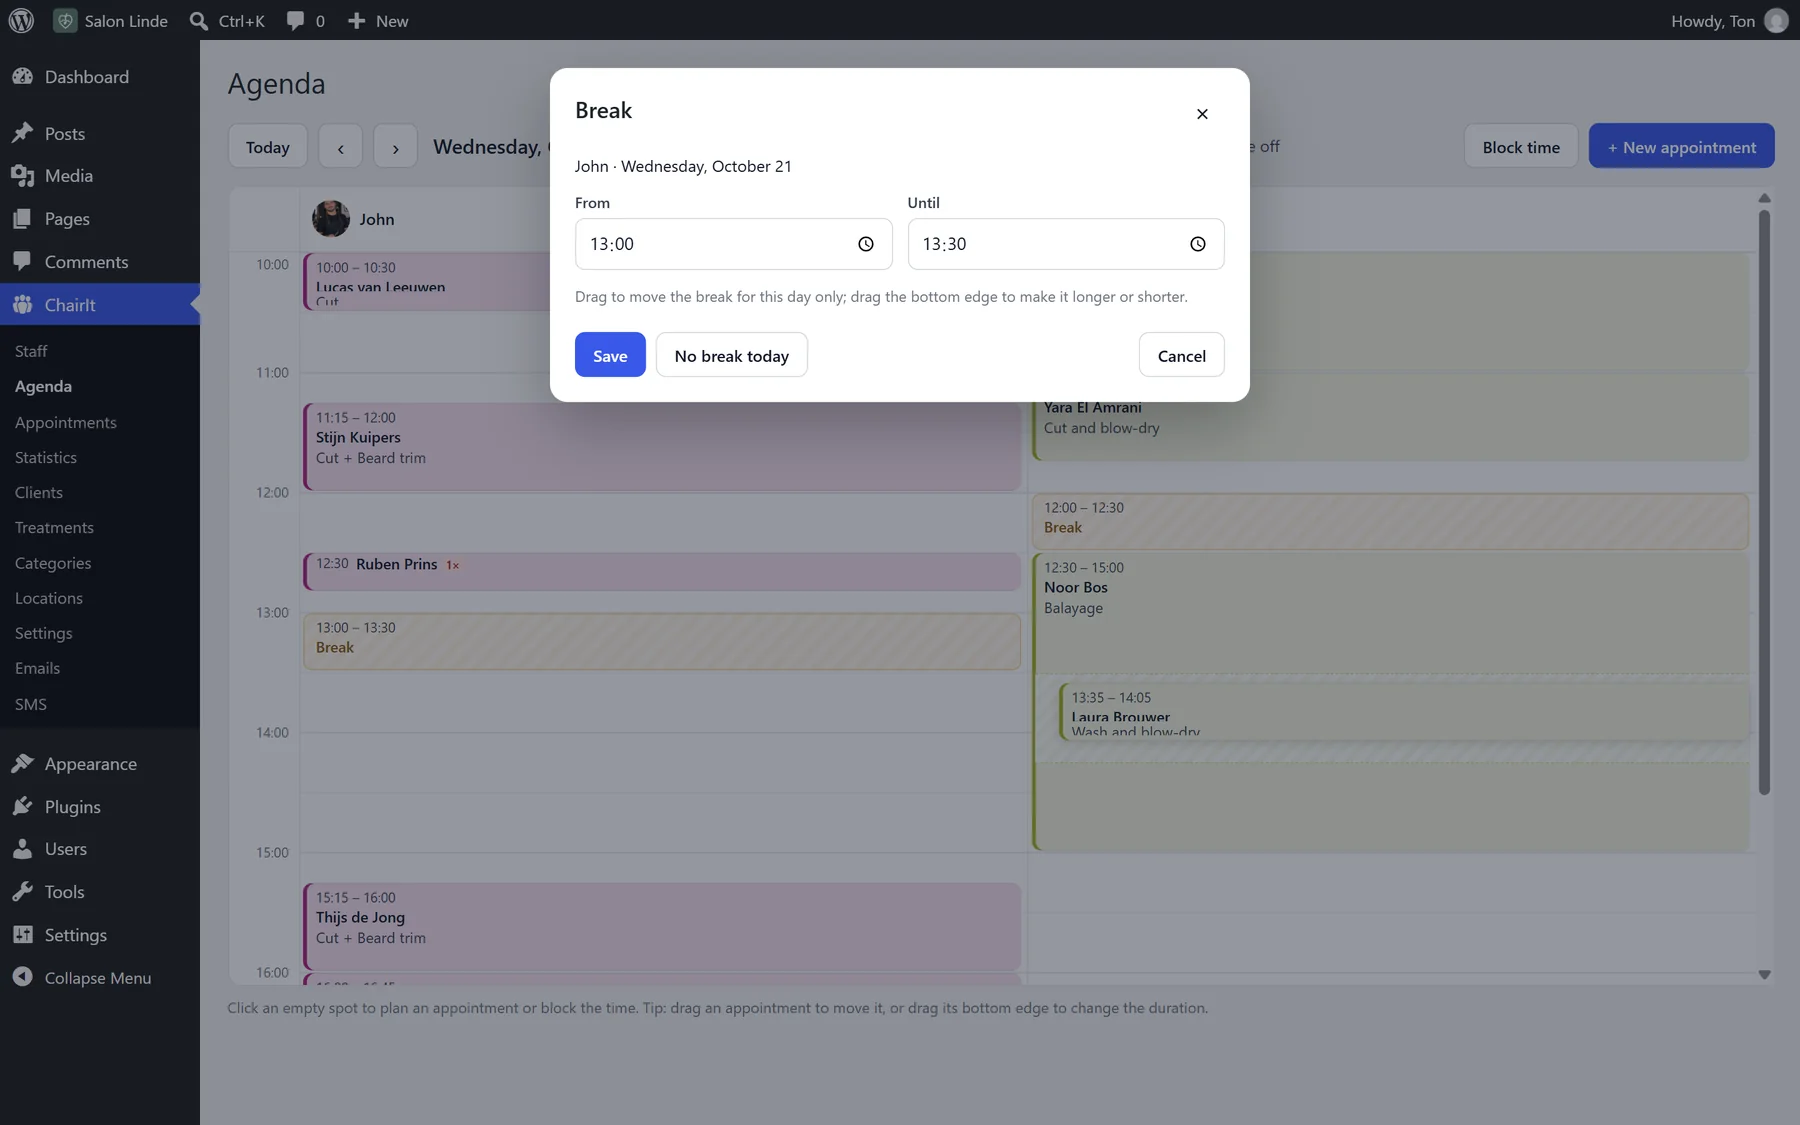Choose No break today
This screenshot has height=1125, width=1800.
tap(732, 355)
